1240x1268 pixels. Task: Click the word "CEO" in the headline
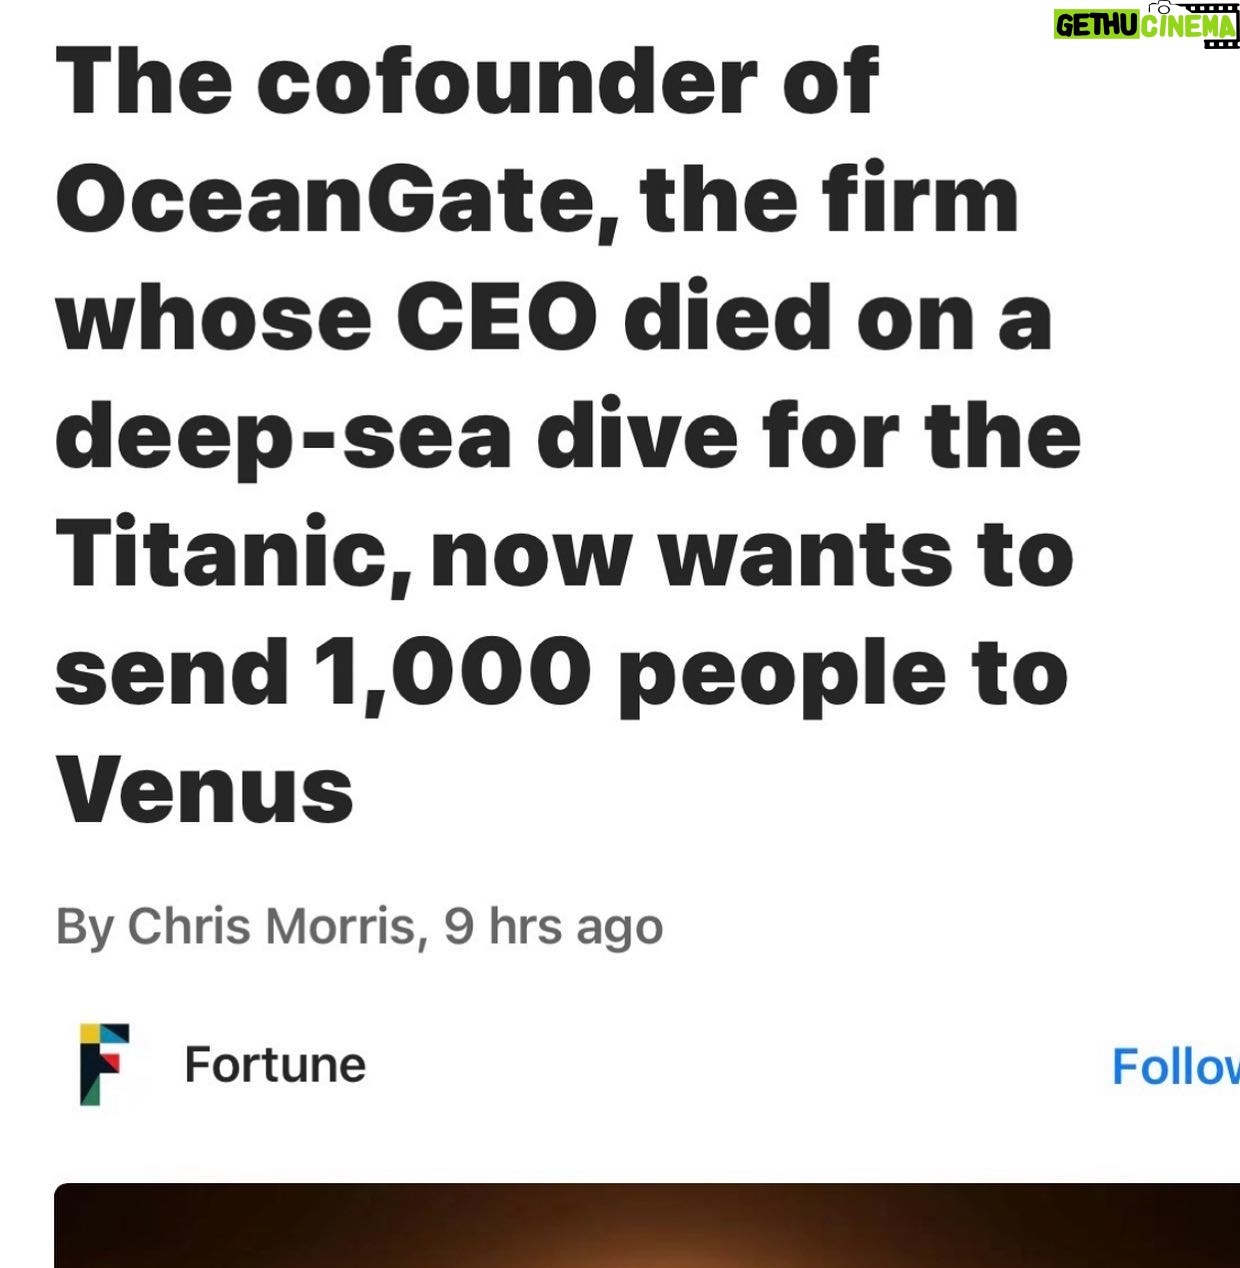click(x=497, y=318)
